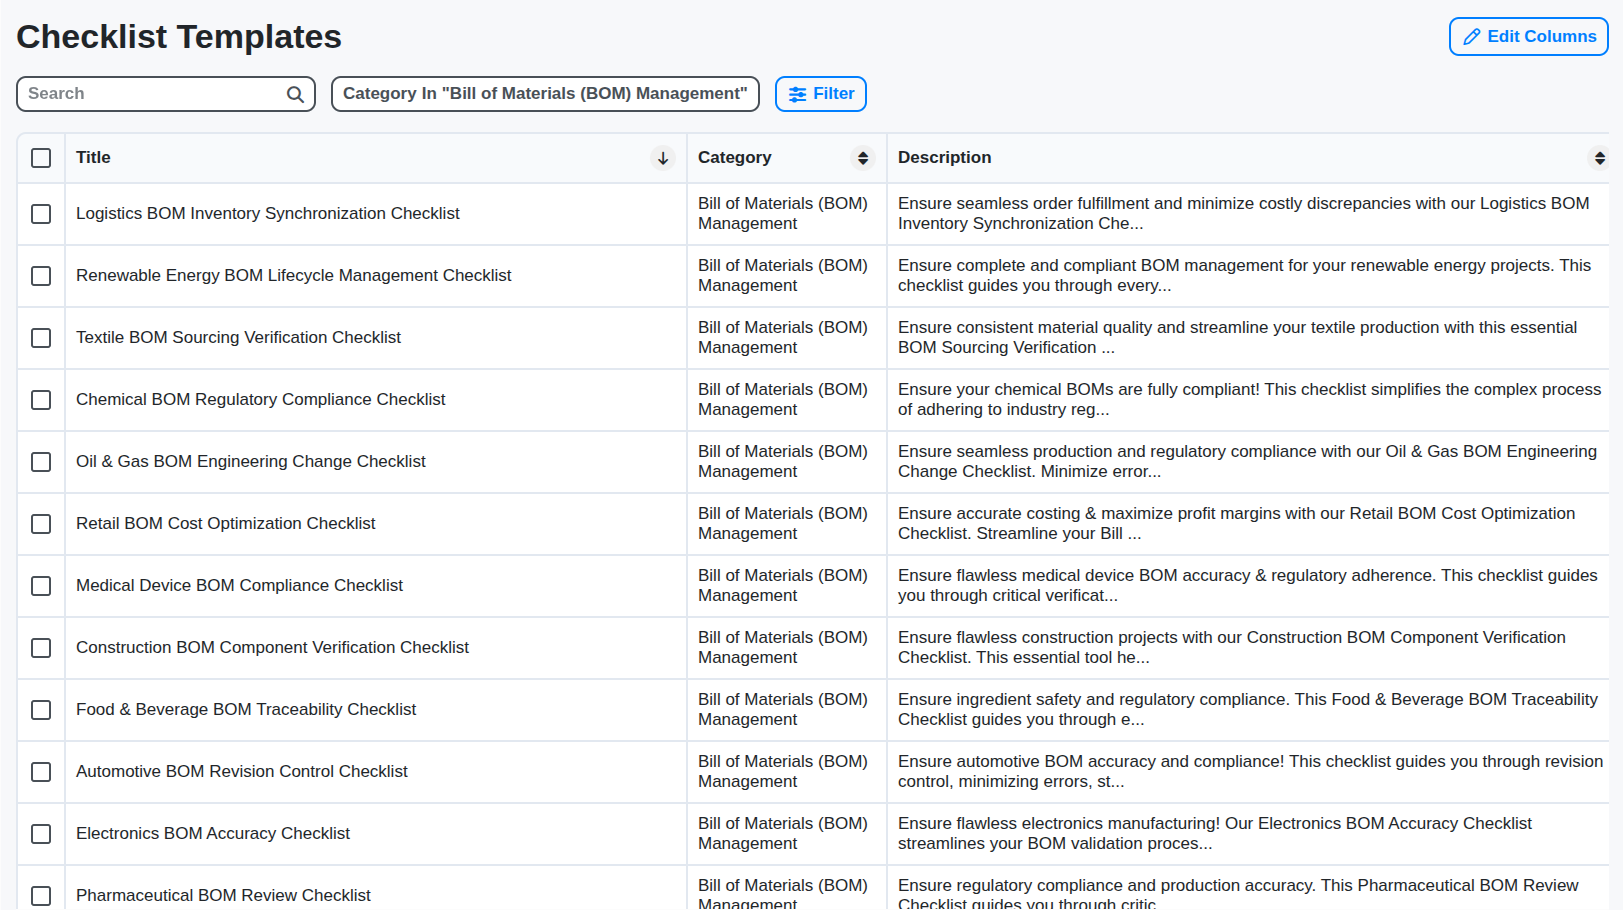
Task: Check the Pharmaceutical BOM Review Checklist row
Action: coord(41,896)
